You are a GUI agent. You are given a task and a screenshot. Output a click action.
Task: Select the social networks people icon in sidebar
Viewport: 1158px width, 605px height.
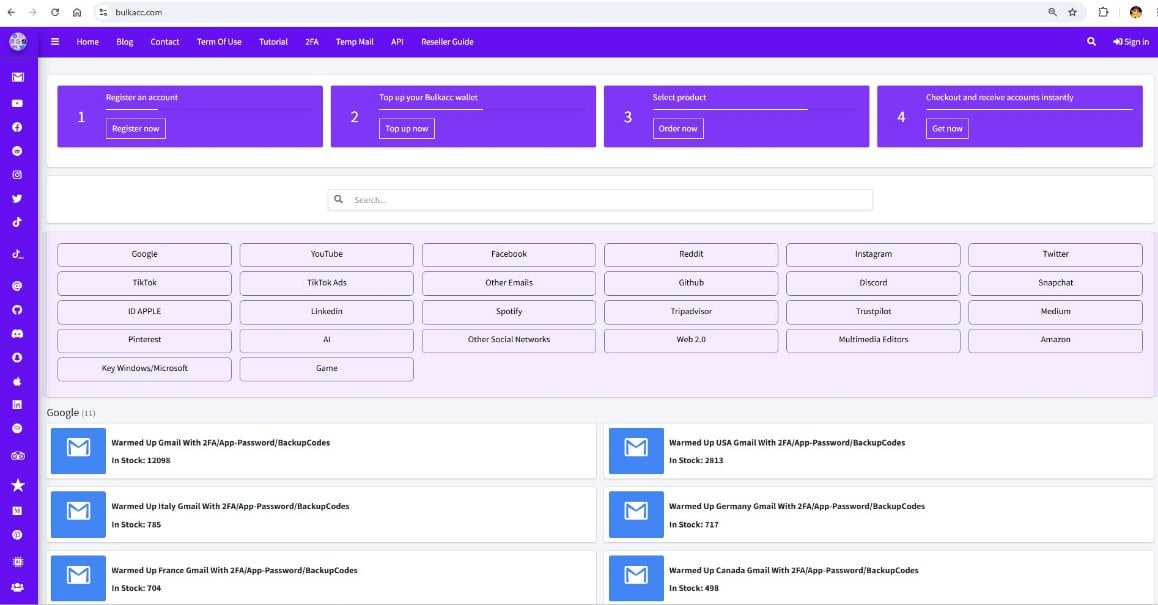coord(18,587)
